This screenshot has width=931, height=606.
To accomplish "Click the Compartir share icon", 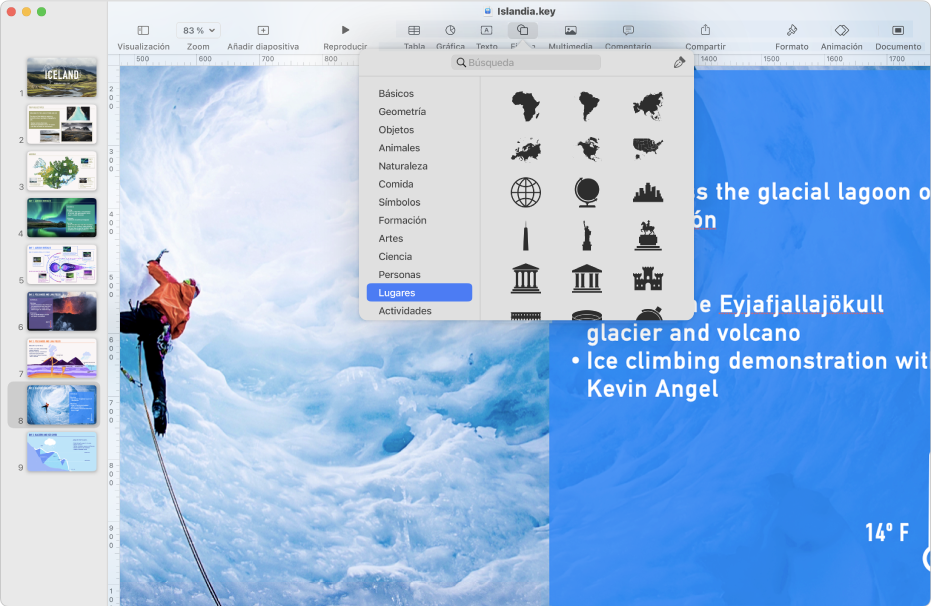I will [705, 30].
